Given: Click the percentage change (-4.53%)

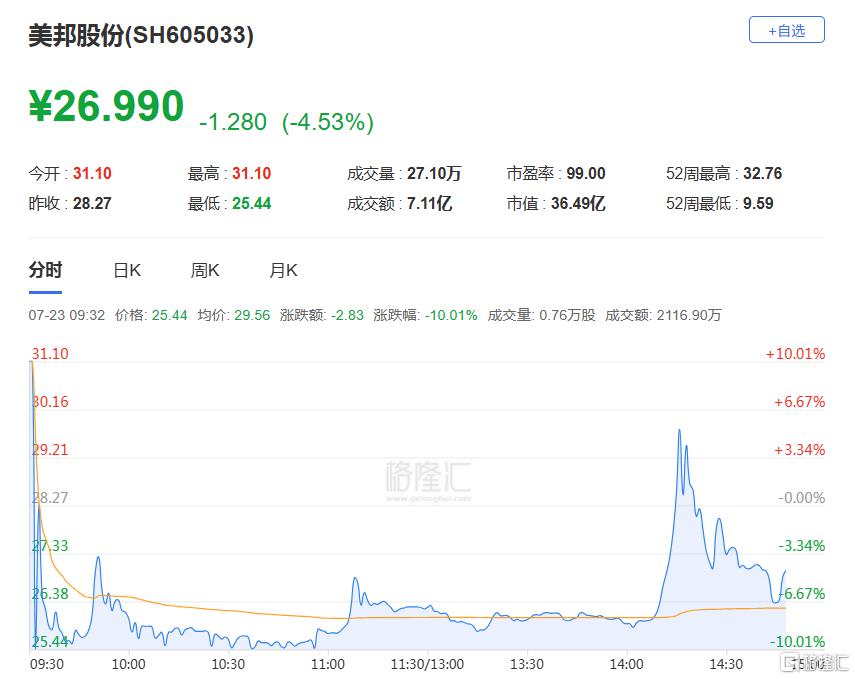Looking at the screenshot, I should [328, 122].
